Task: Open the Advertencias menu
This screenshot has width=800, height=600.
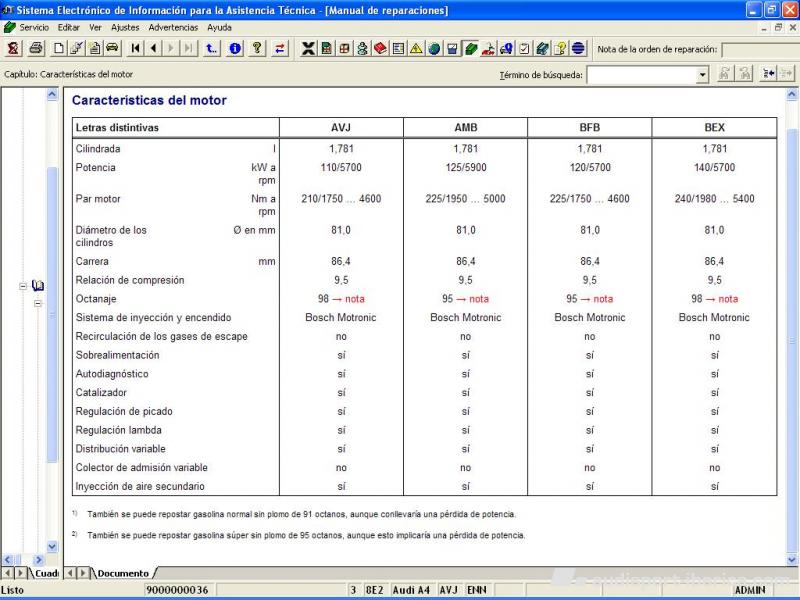Action: (173, 28)
